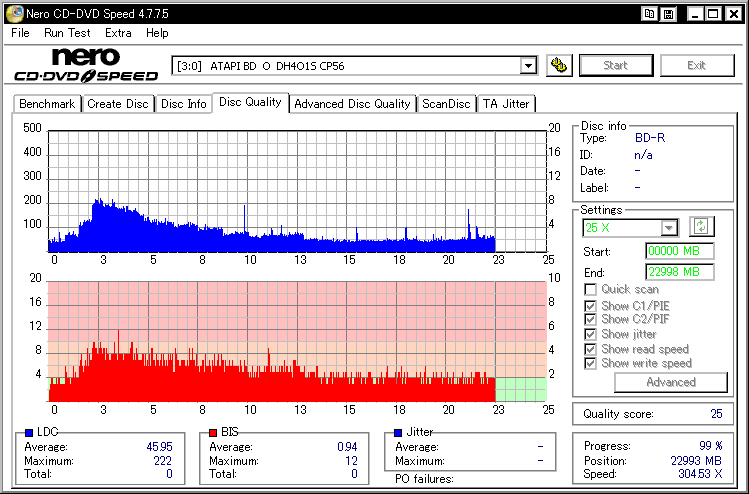Image resolution: width=749 pixels, height=494 pixels.
Task: Click the PO failures label
Action: (424, 479)
